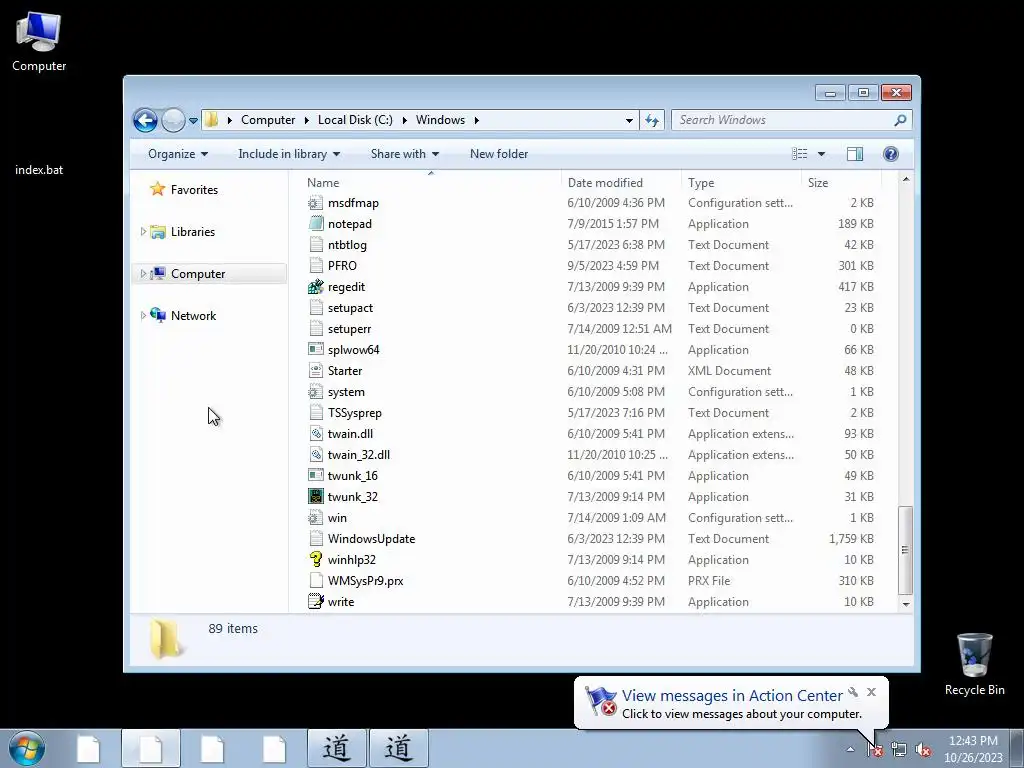This screenshot has height=768, width=1024.
Task: Click View messages in Action Center link
Action: [x=732, y=696]
